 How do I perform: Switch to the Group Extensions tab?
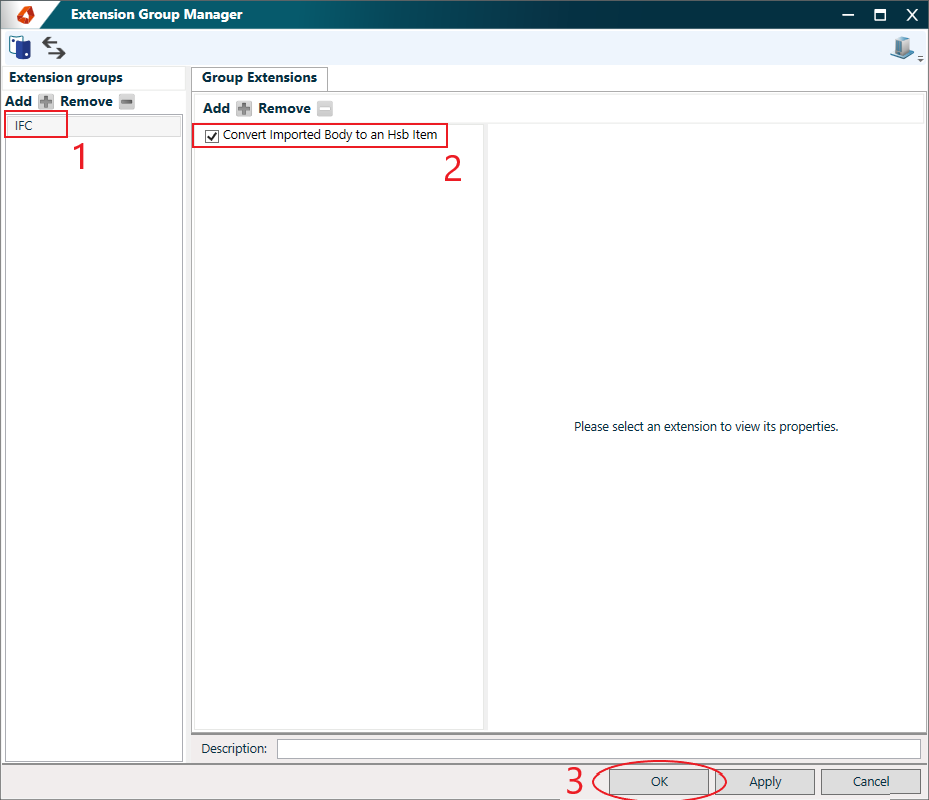[260, 78]
